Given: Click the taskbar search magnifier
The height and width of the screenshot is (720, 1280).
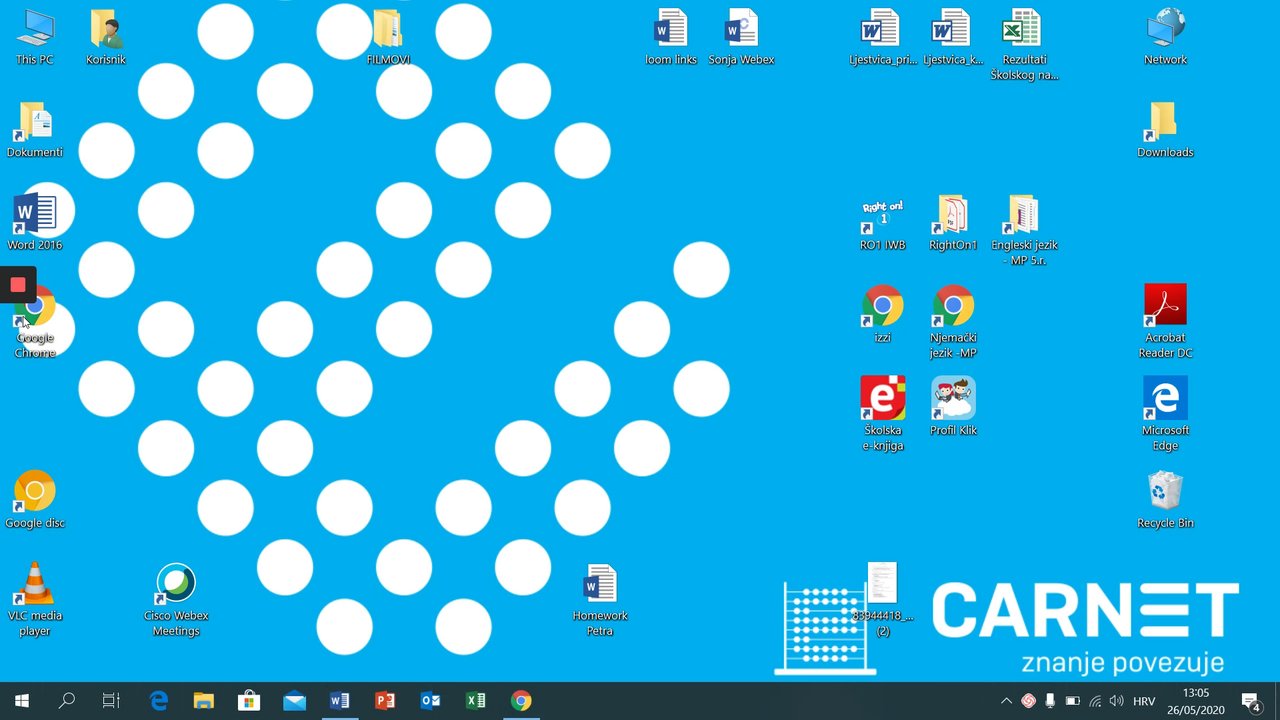Looking at the screenshot, I should [x=67, y=701].
